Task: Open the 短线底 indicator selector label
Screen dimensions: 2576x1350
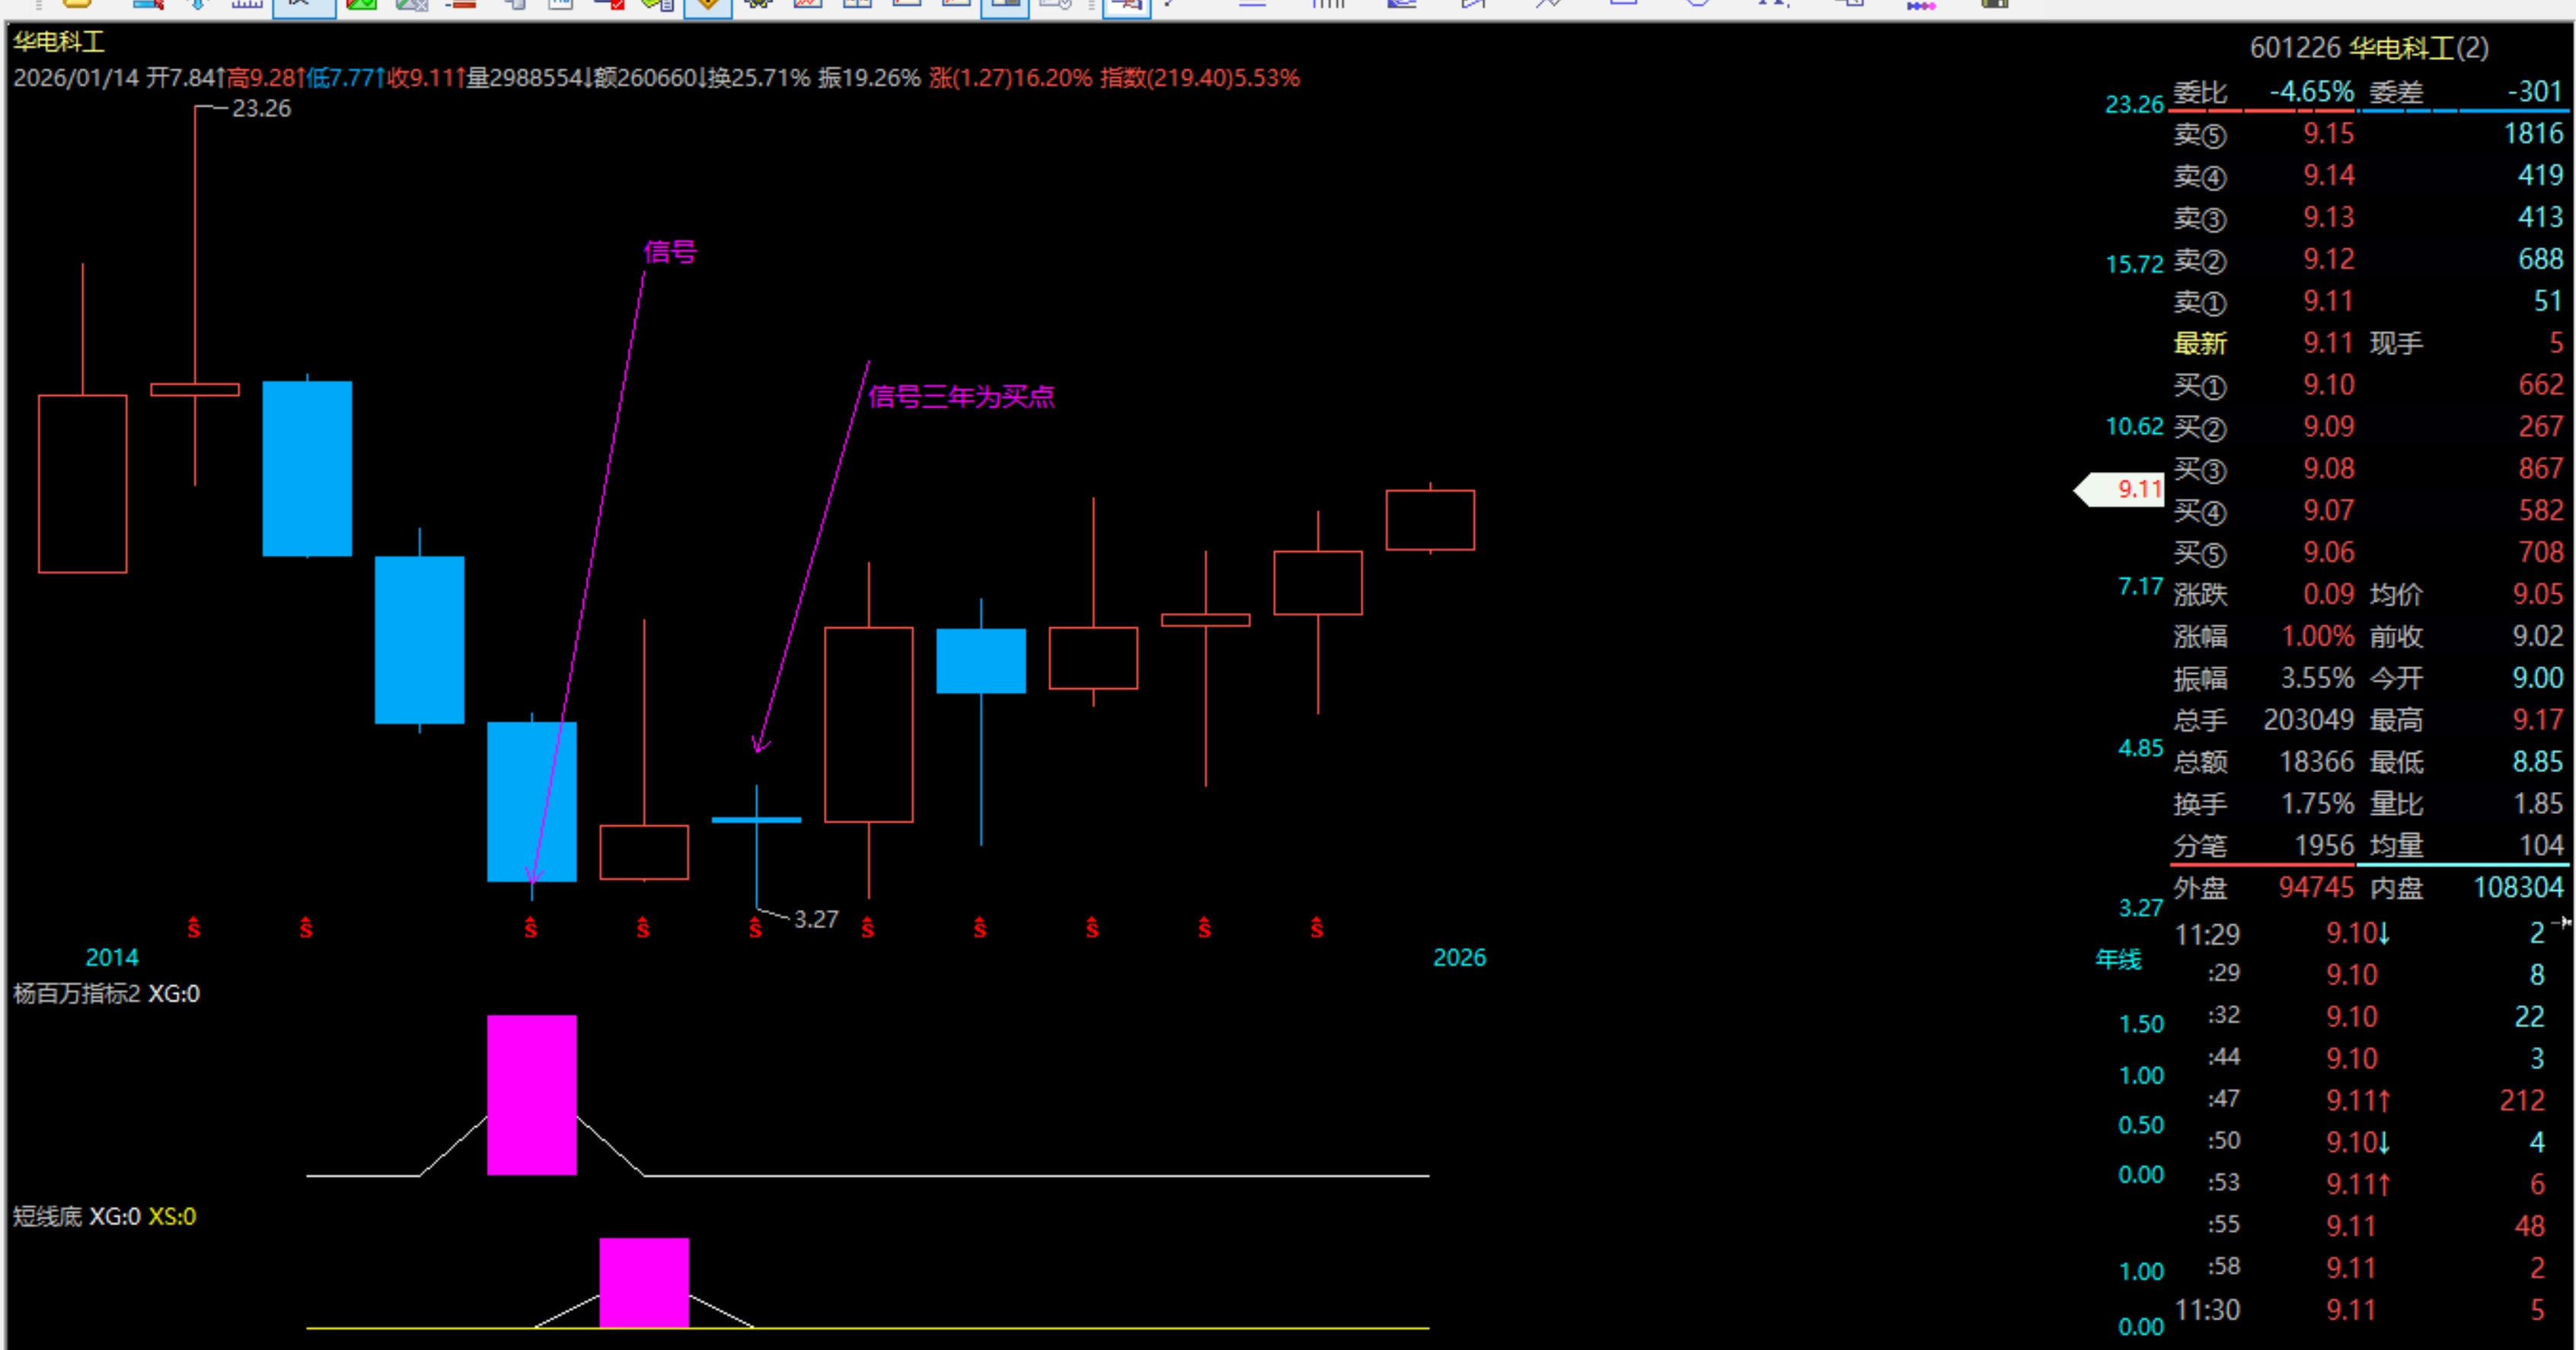Action: point(47,1216)
